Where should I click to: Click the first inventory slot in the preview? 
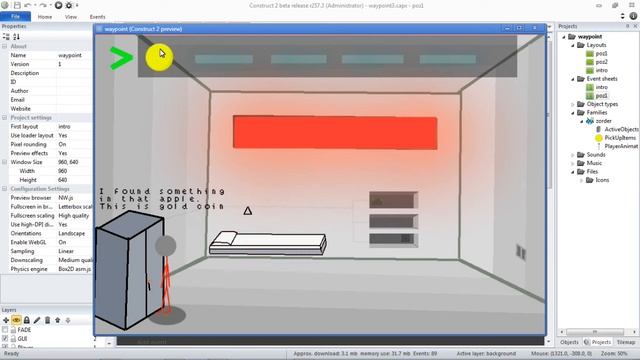pyautogui.click(x=224, y=59)
